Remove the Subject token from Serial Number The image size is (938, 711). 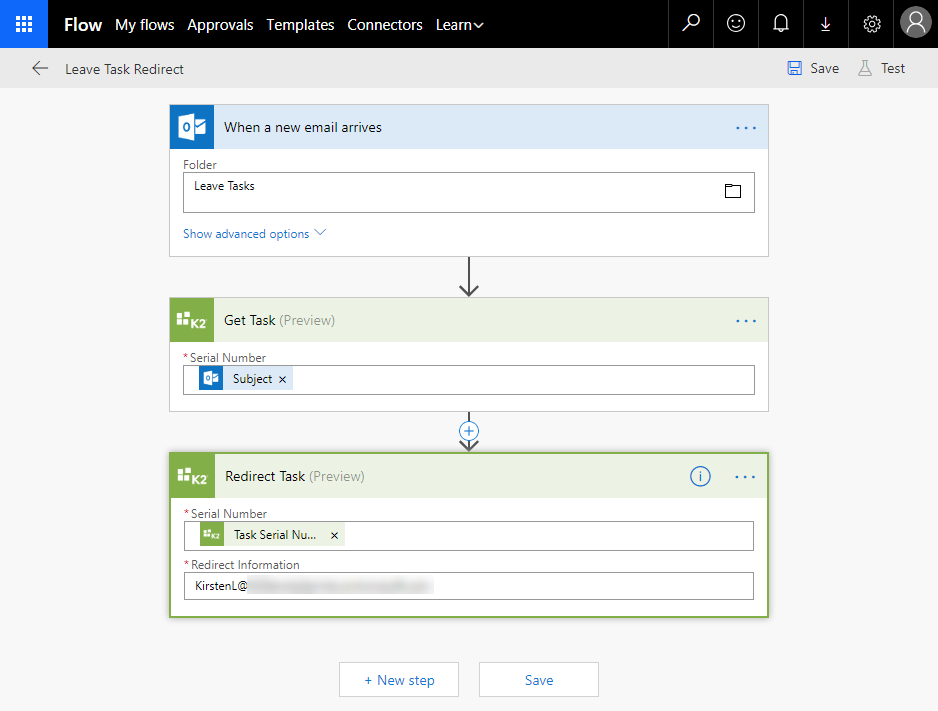point(282,380)
